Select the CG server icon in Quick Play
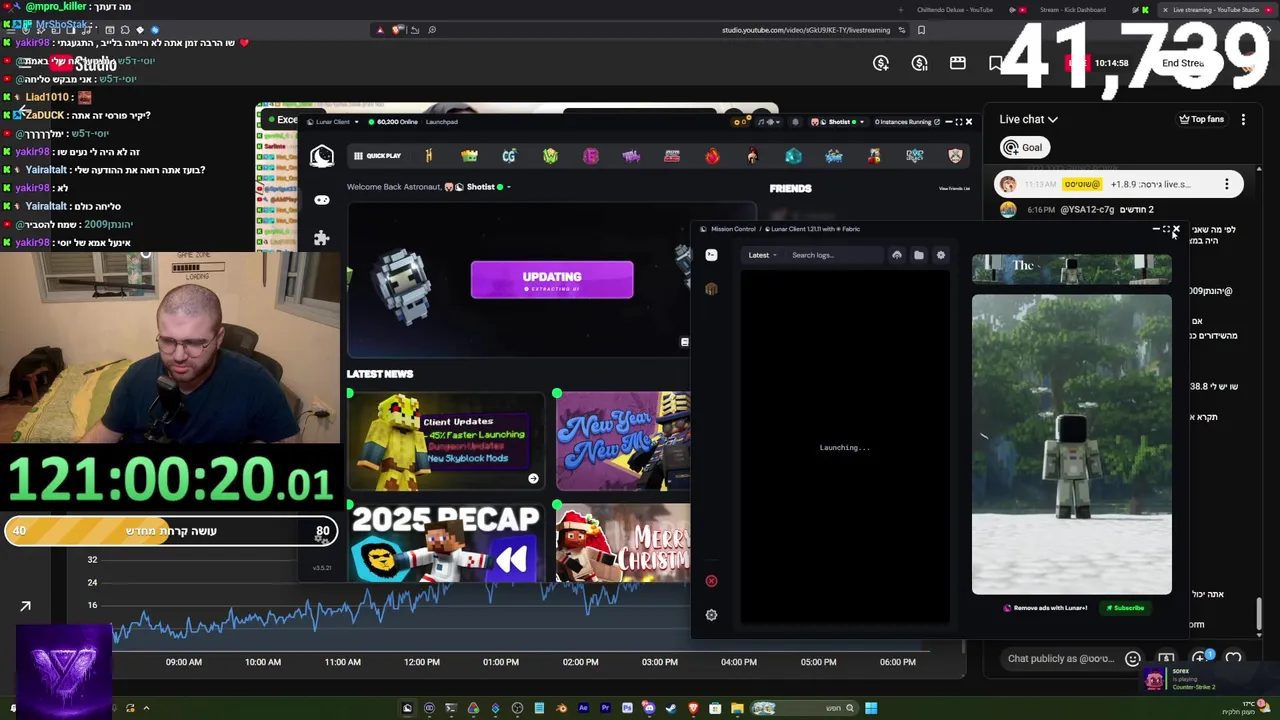 click(x=509, y=156)
